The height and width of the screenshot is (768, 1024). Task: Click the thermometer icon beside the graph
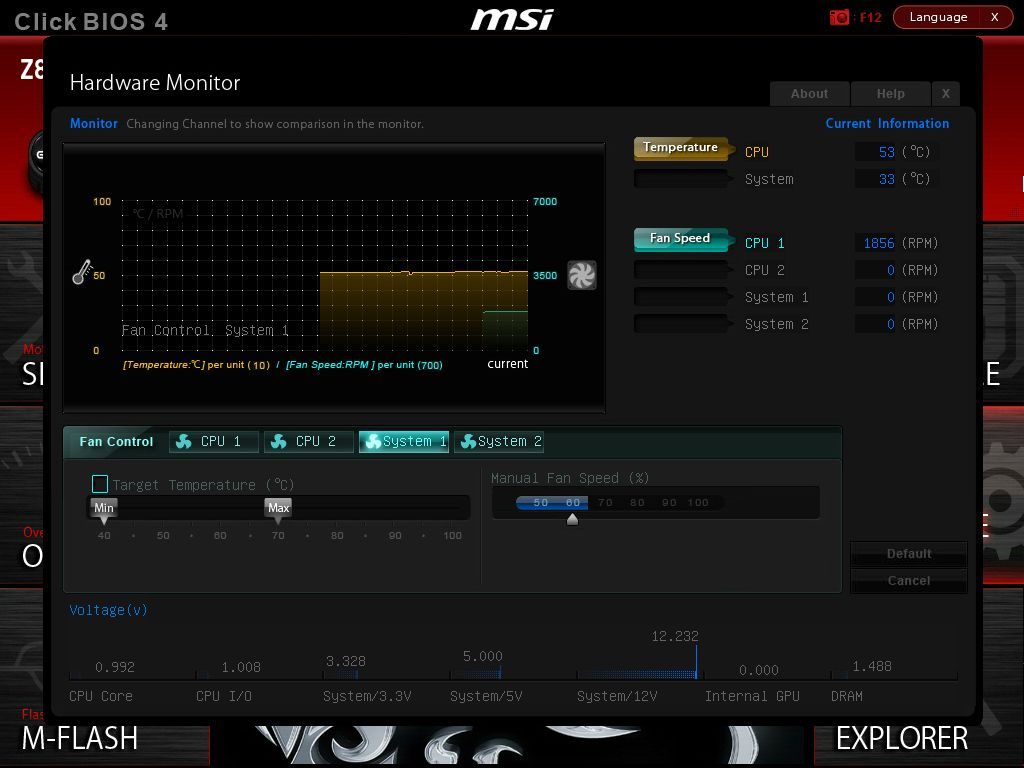click(82, 272)
